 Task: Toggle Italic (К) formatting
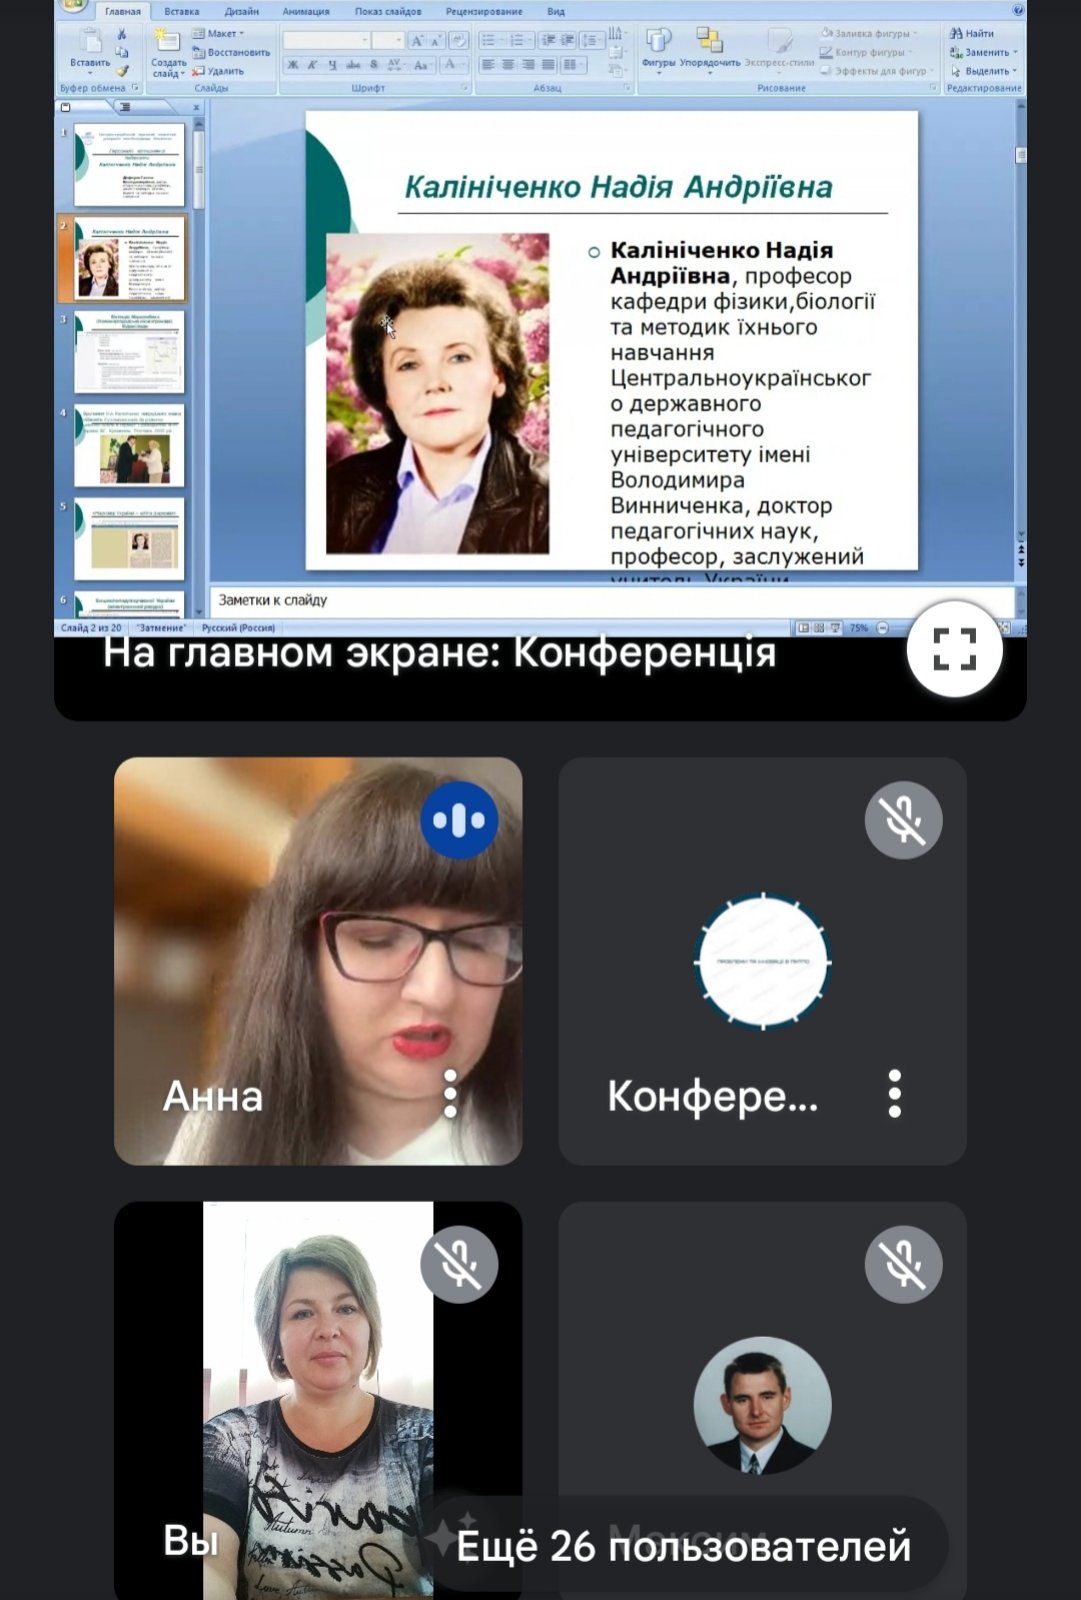coord(313,65)
